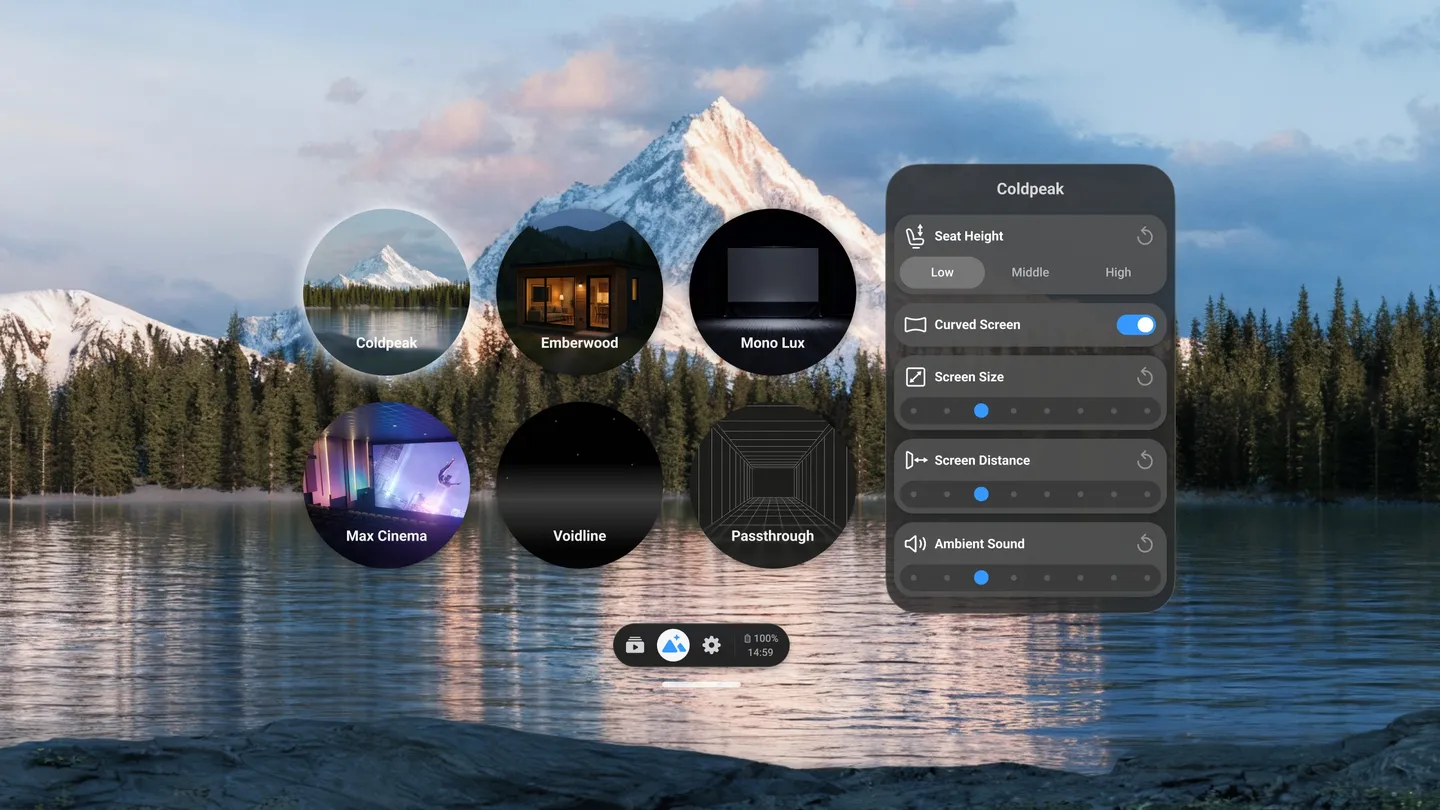Turn off the Curved Screen toggle
Image resolution: width=1440 pixels, height=810 pixels.
tap(1135, 325)
